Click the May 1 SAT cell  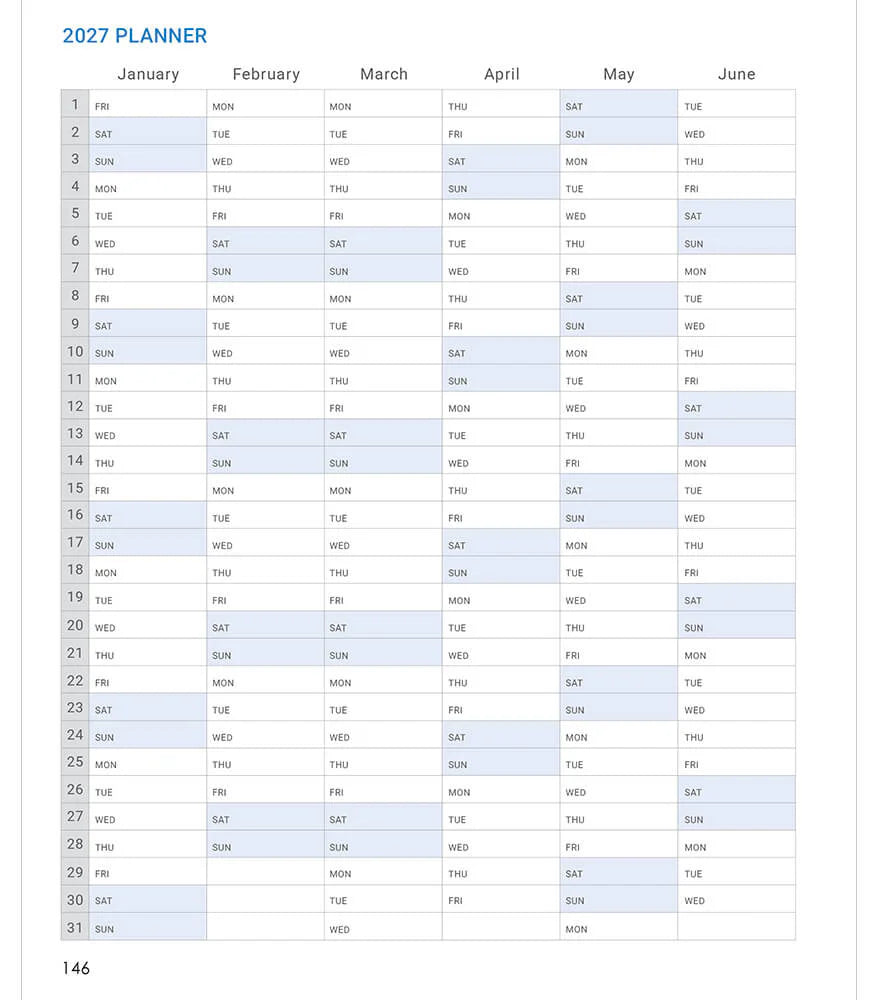pyautogui.click(x=619, y=105)
